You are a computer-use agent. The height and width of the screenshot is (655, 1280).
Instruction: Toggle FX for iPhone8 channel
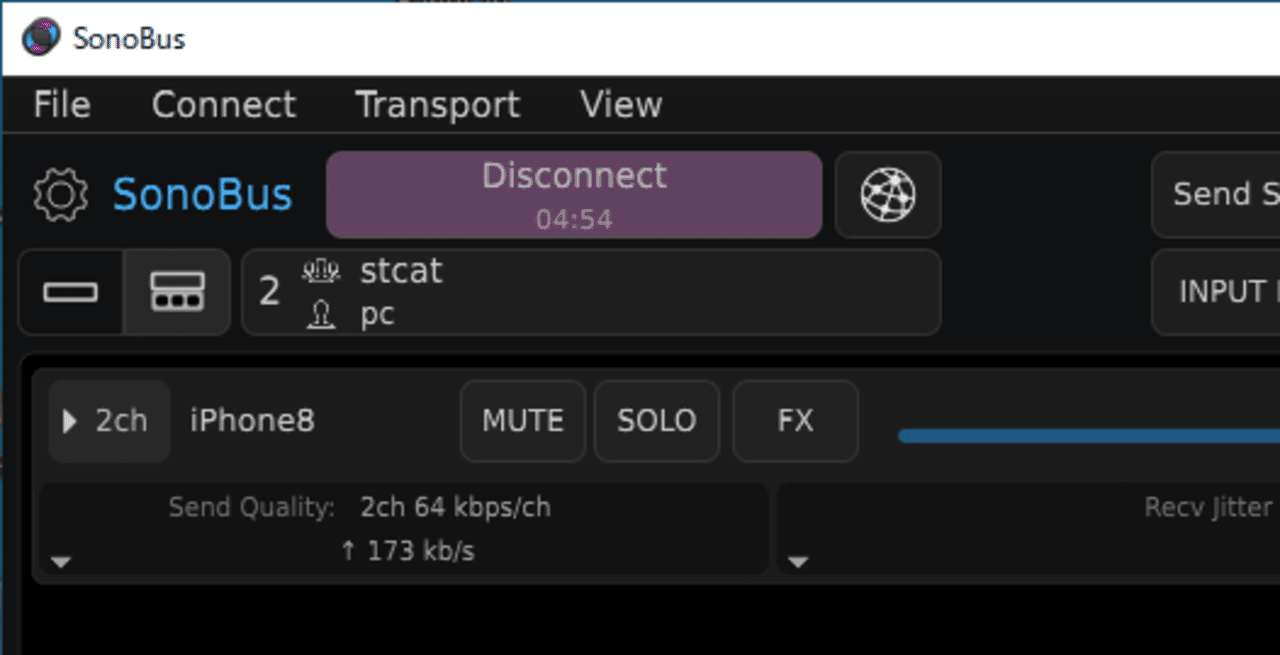(795, 421)
